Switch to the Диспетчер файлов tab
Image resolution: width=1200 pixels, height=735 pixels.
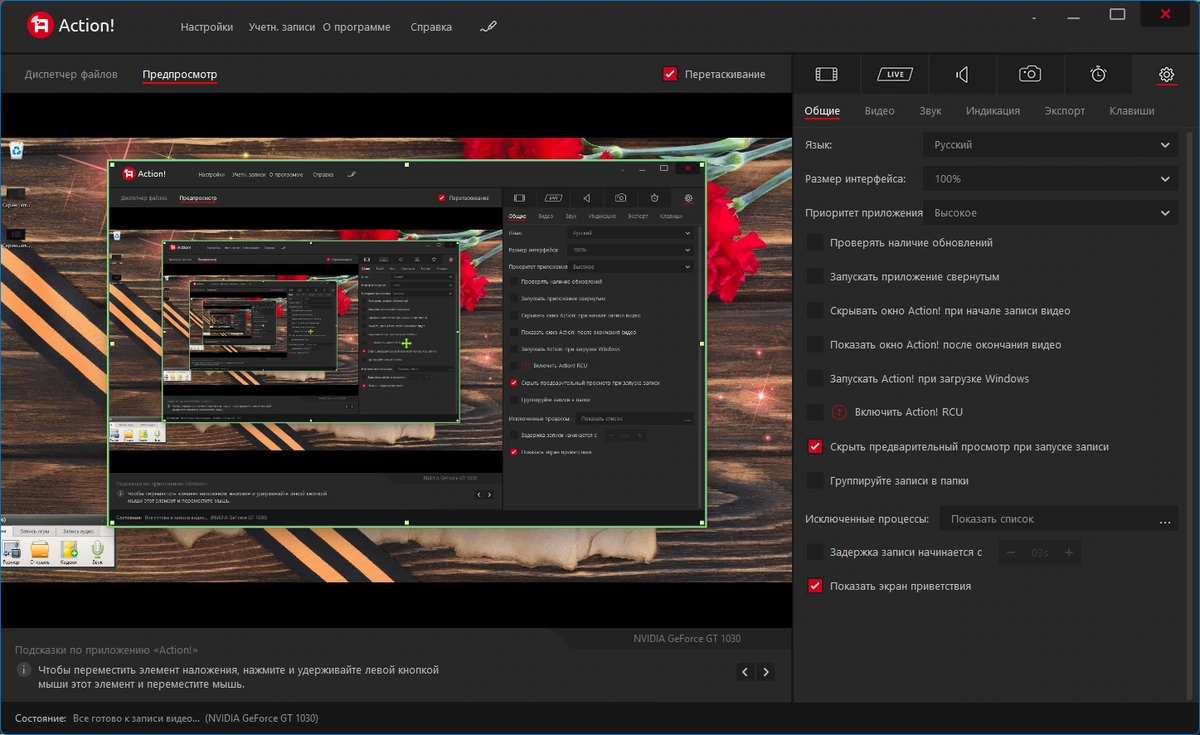71,74
